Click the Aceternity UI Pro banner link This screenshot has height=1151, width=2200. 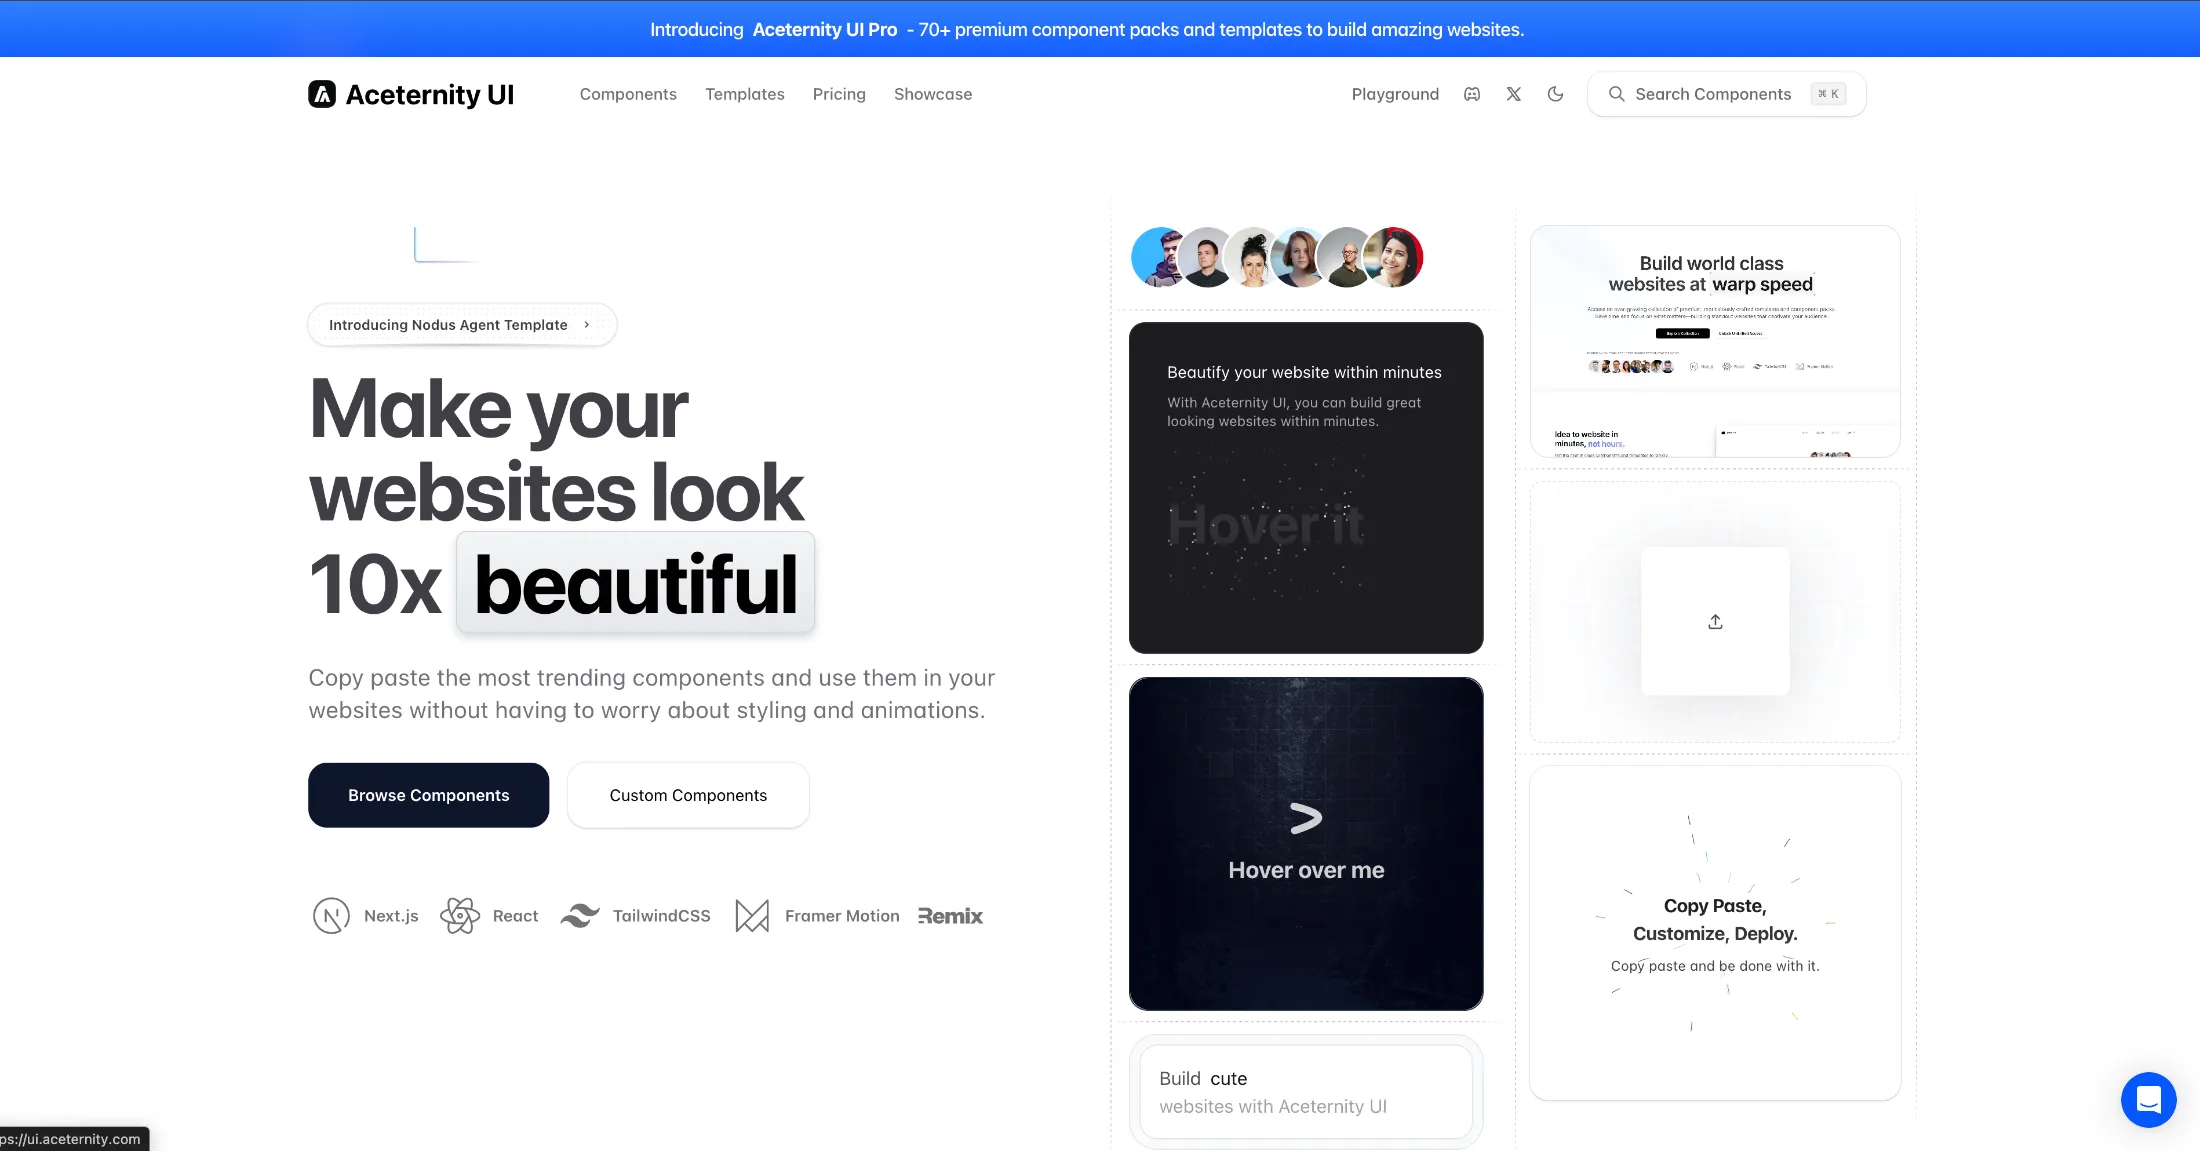tap(824, 30)
